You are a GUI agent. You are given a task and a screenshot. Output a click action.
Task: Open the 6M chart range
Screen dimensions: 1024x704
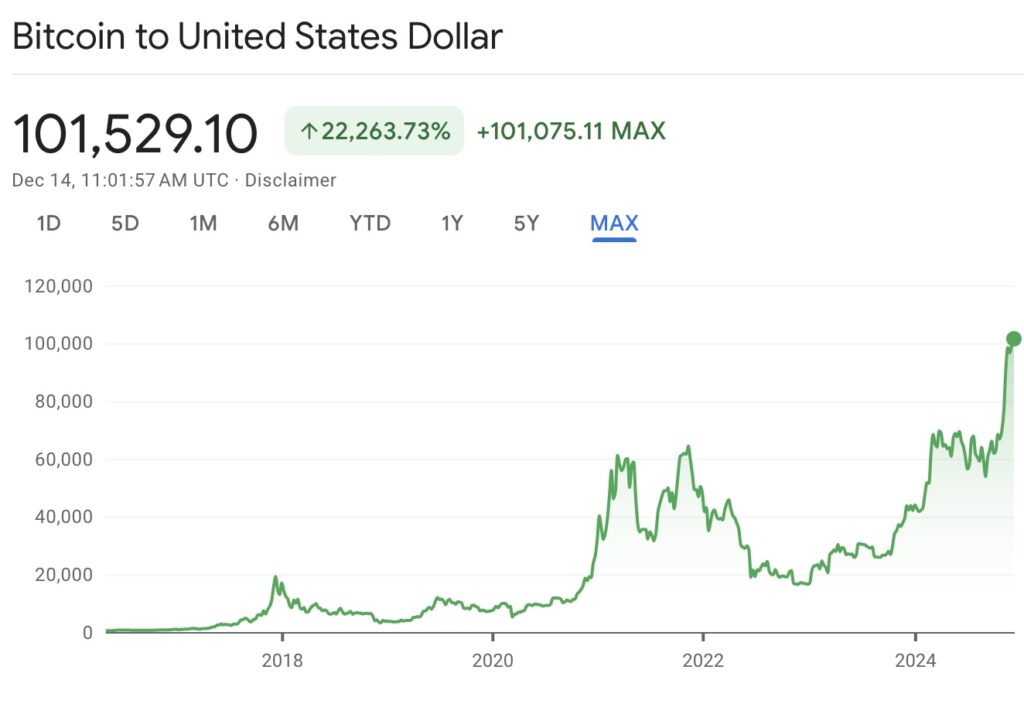click(283, 223)
